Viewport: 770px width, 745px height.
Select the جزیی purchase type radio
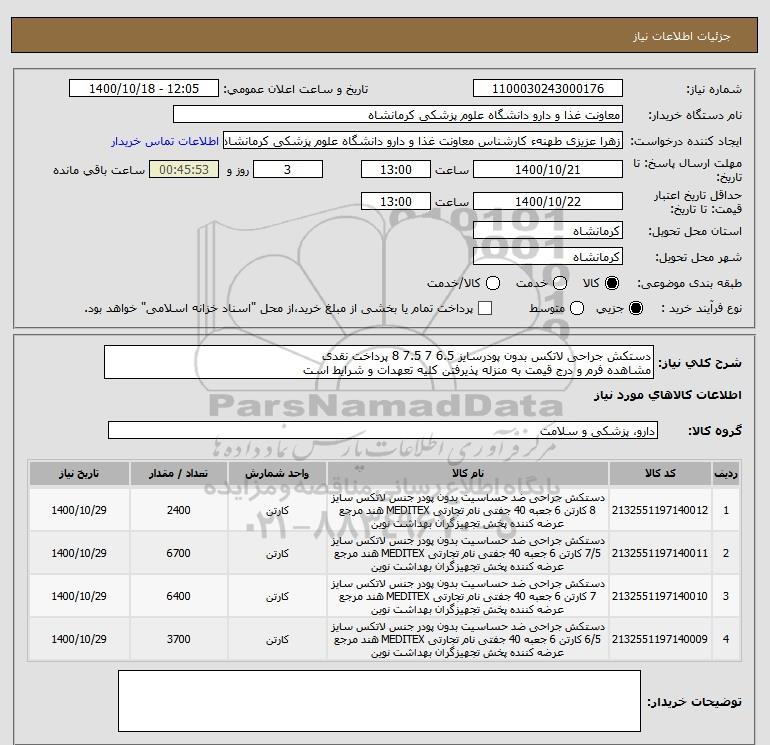[635, 308]
